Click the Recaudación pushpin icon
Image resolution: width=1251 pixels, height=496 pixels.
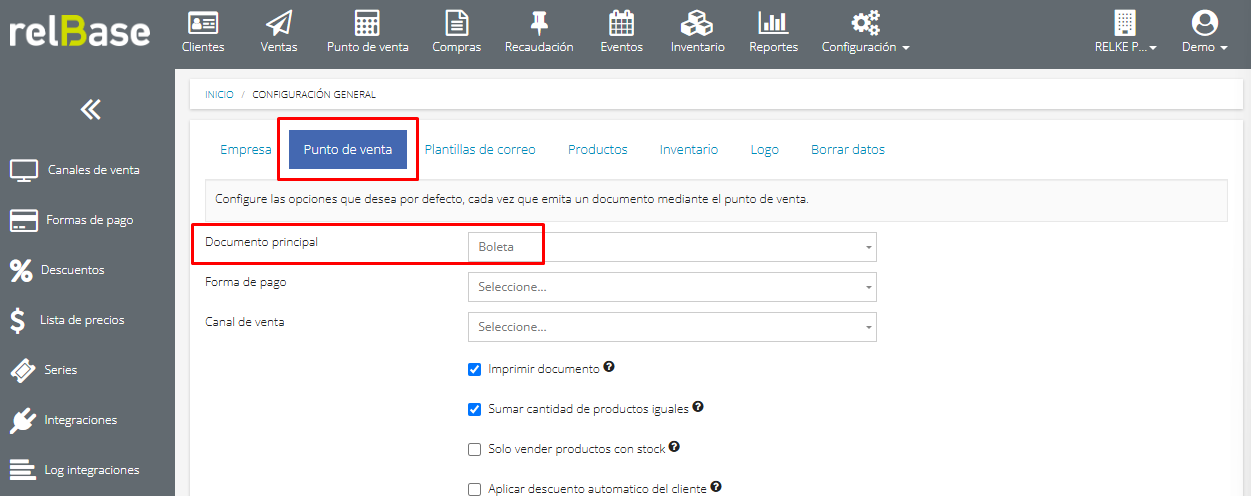539,23
